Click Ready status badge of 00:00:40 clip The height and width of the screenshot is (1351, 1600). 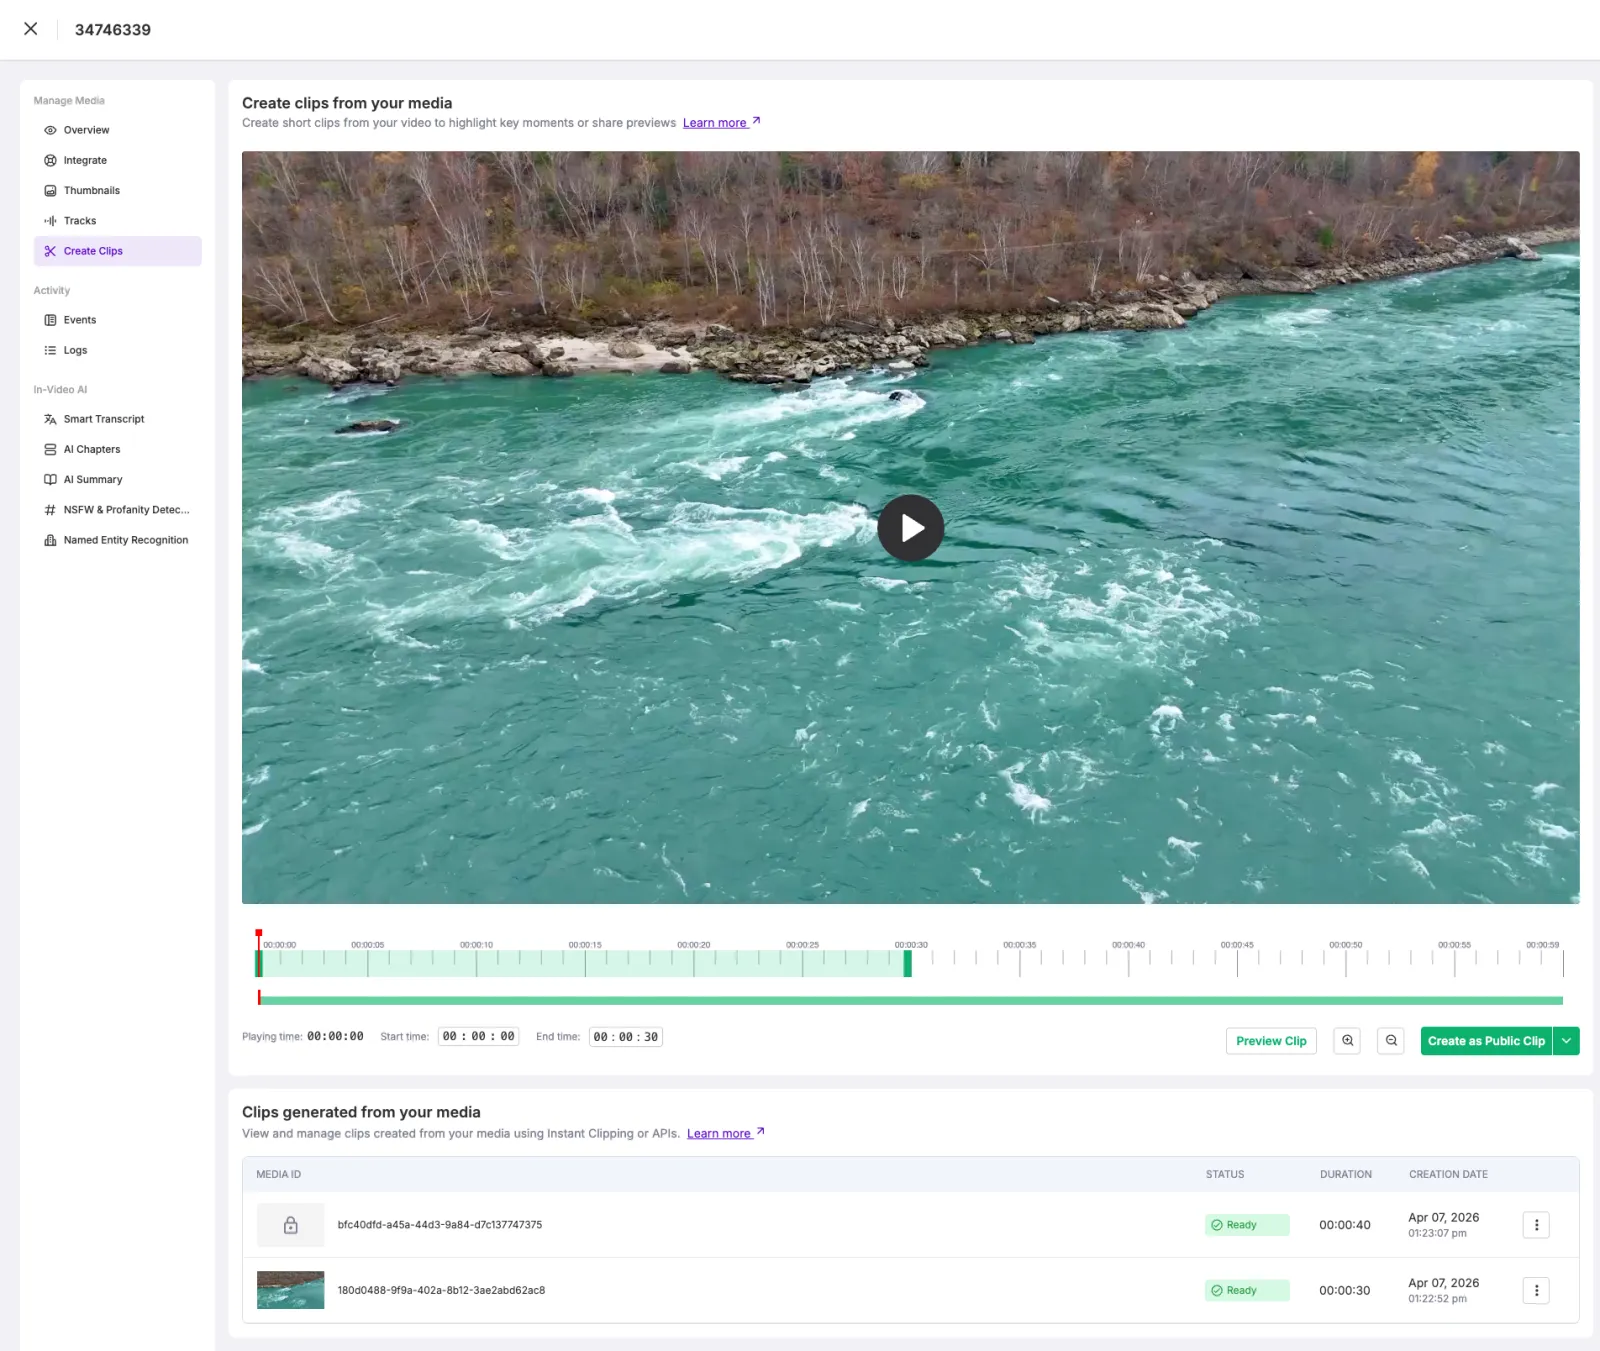point(1247,1225)
